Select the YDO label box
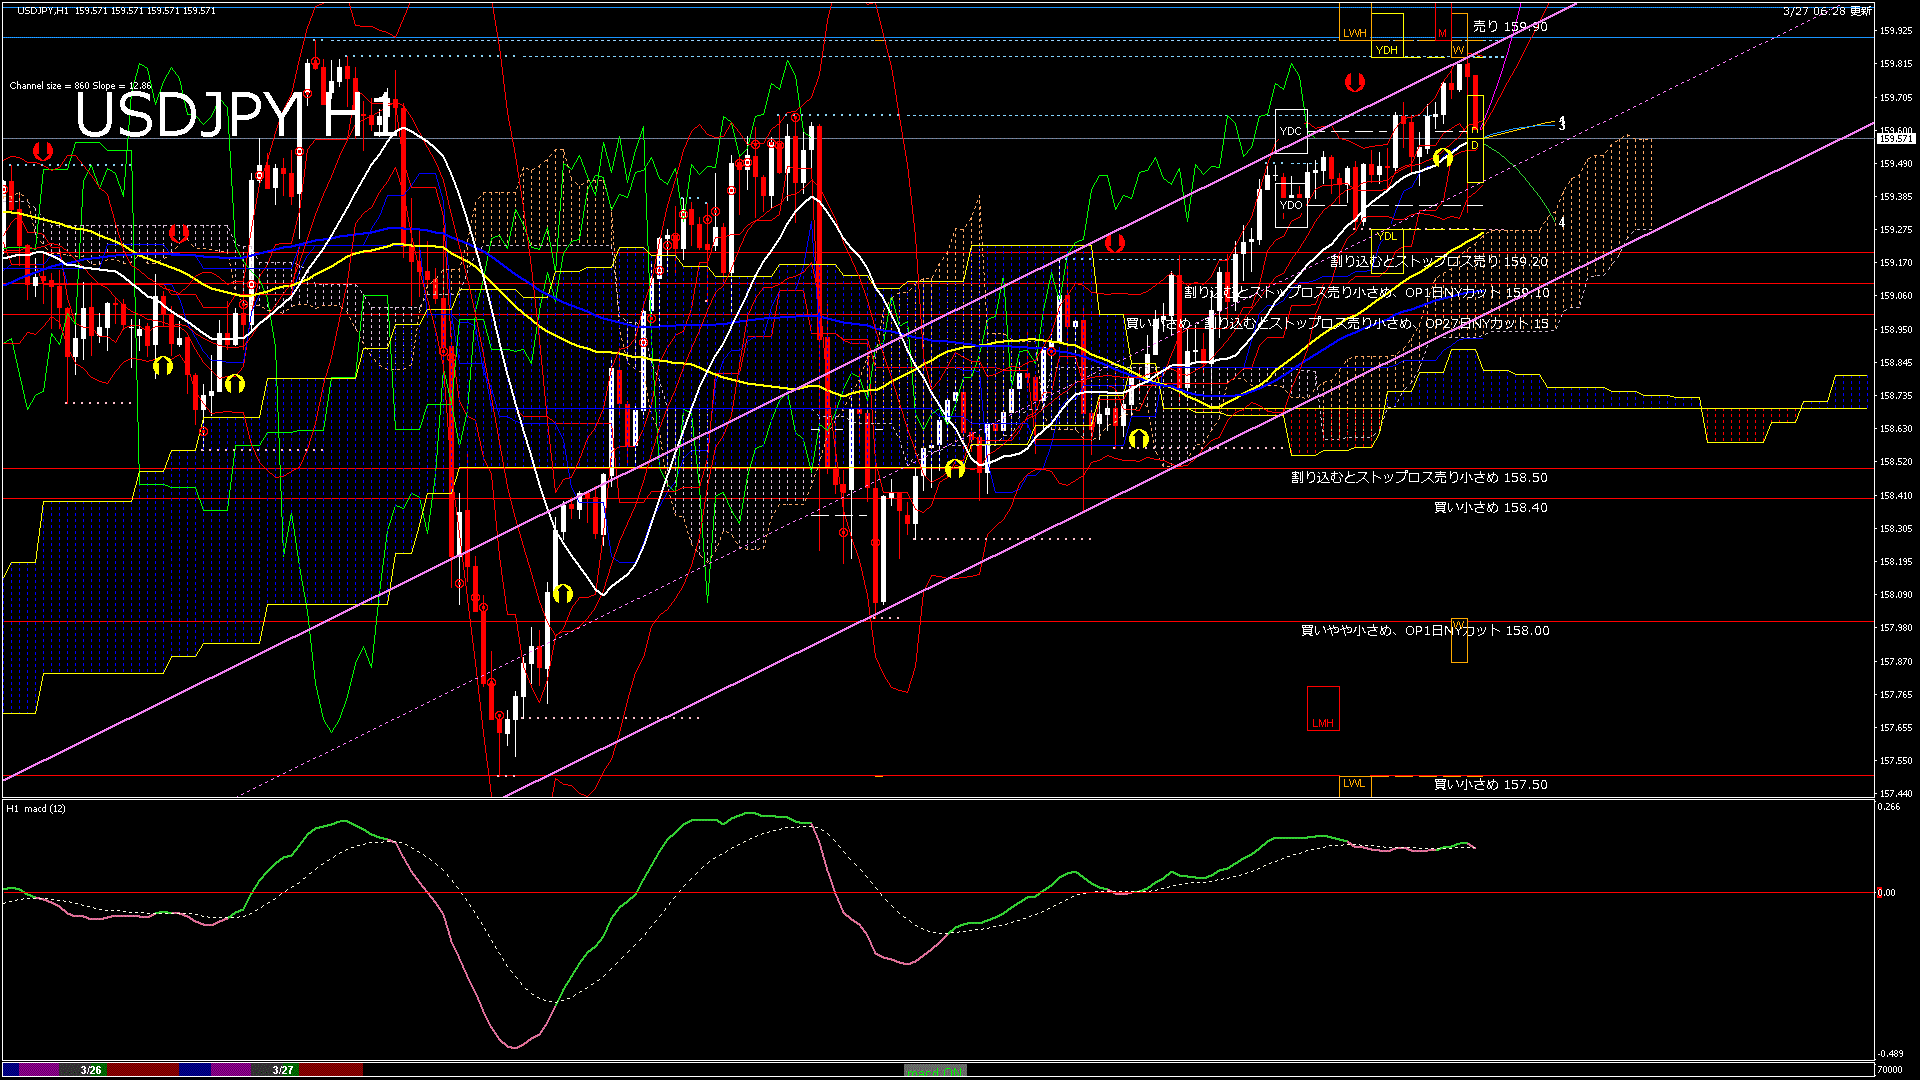1920x1080 pixels. pos(1291,205)
